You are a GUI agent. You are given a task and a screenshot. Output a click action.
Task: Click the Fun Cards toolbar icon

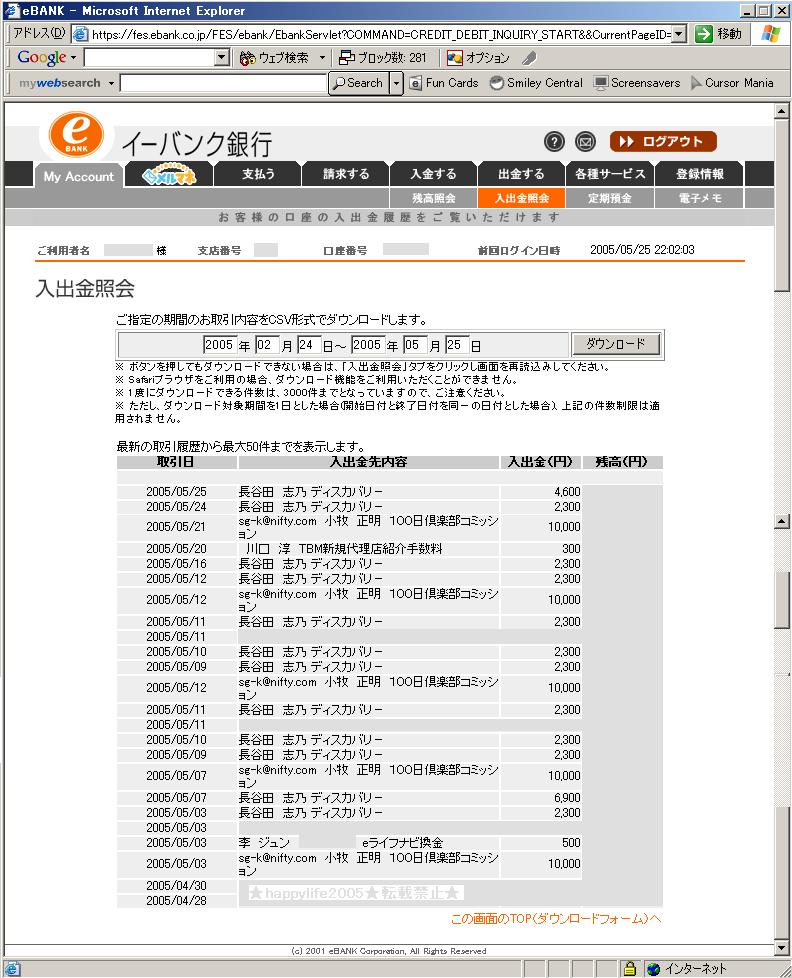point(444,83)
